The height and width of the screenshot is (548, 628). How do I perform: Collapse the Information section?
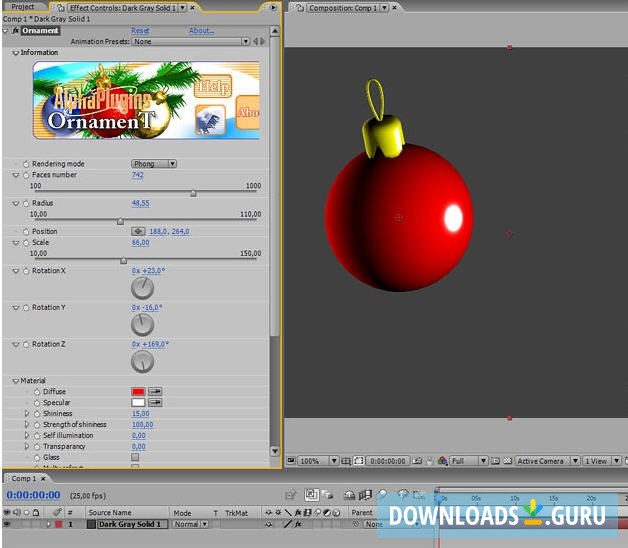point(16,53)
